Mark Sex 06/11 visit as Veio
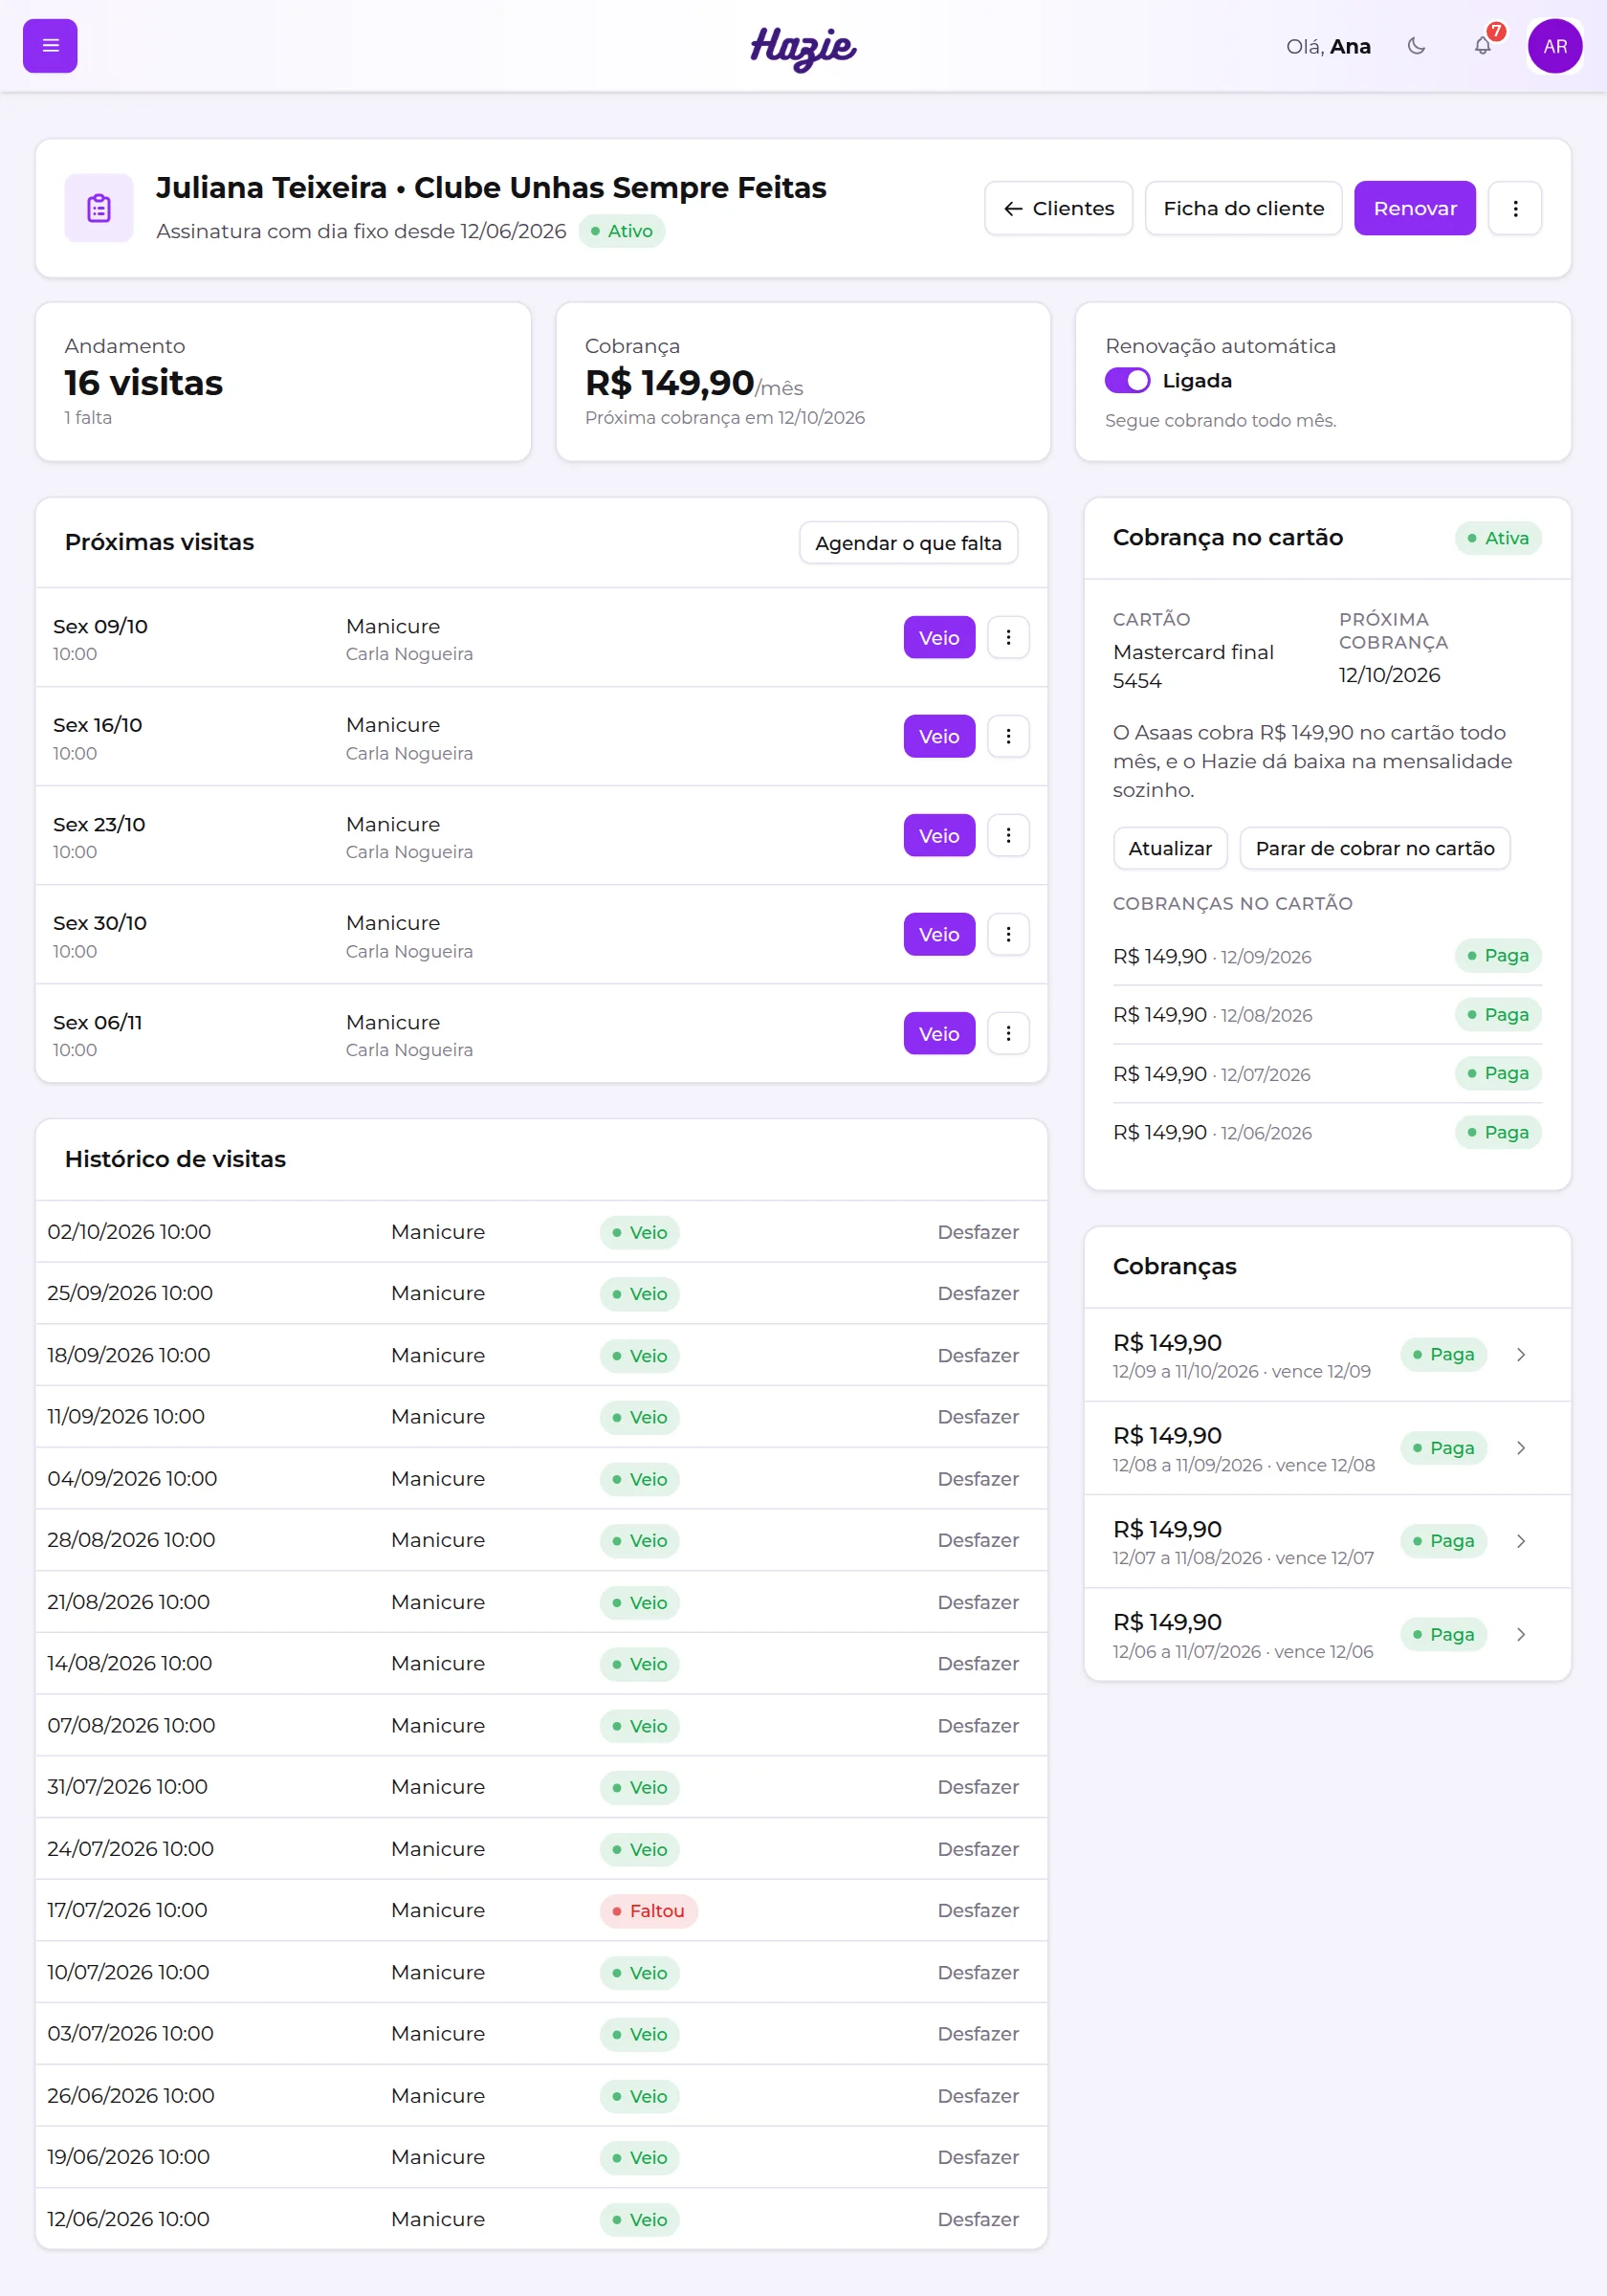This screenshot has height=2296, width=1607. coord(939,1033)
